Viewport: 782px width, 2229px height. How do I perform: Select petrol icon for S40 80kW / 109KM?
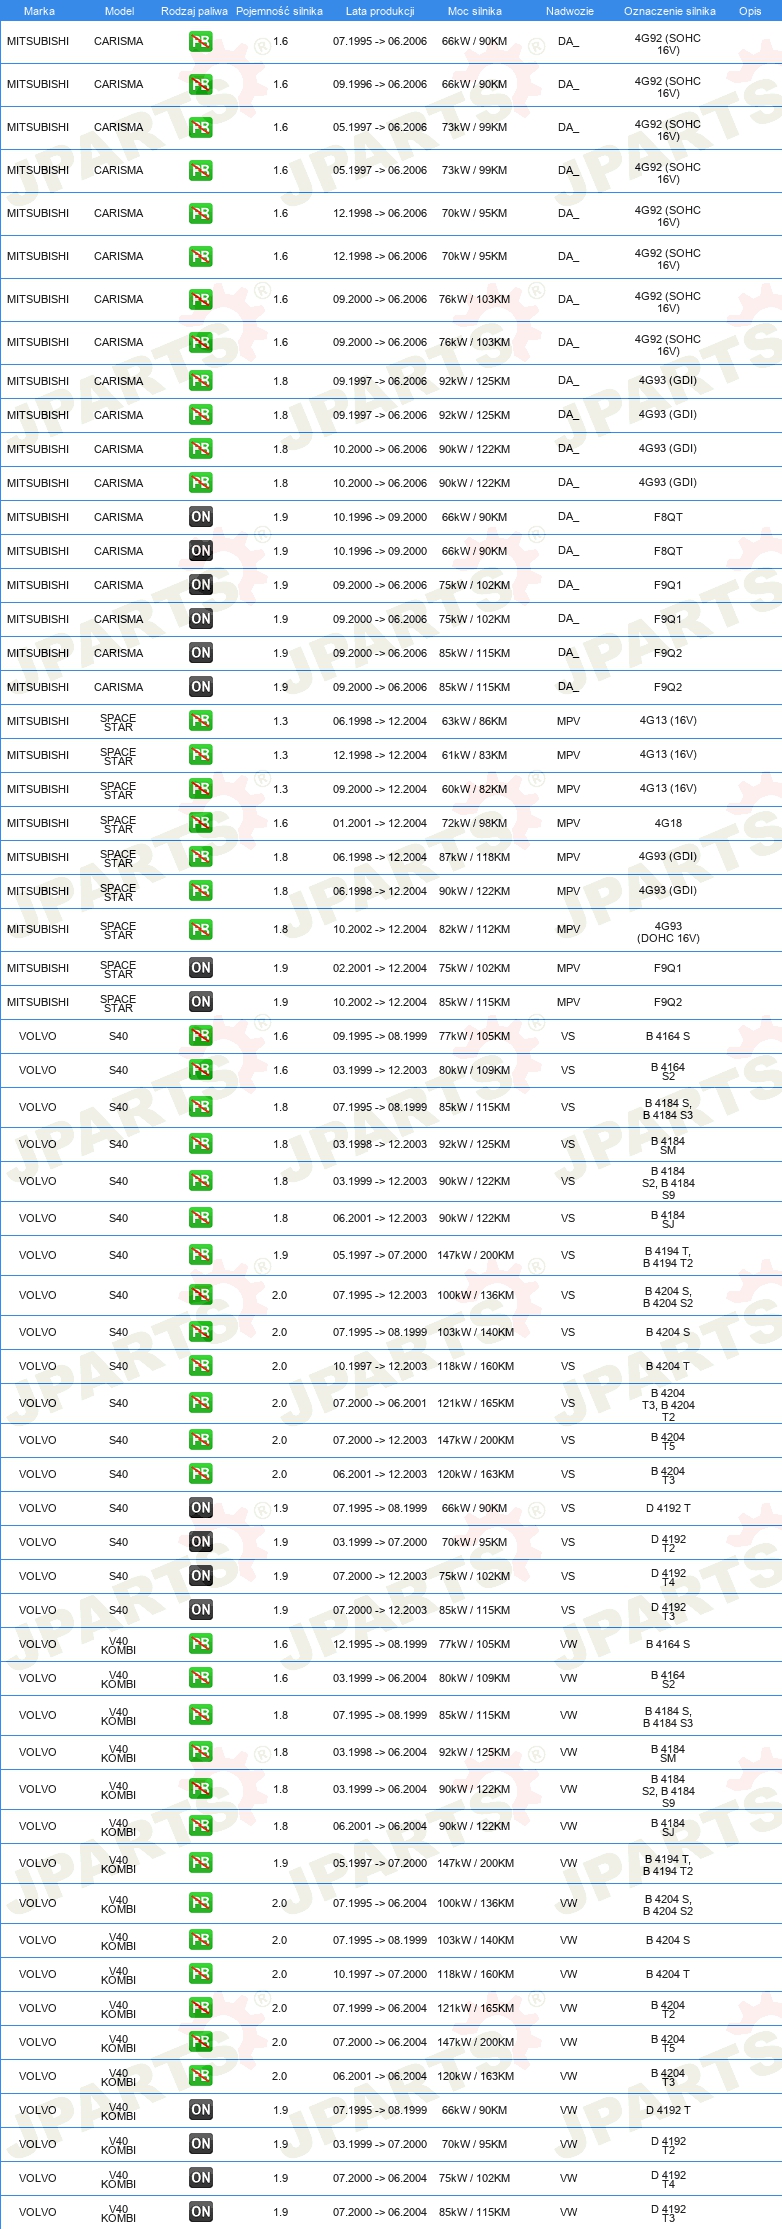(201, 1070)
